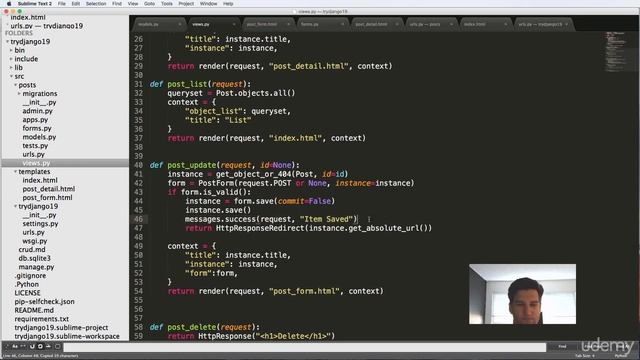Screen dimensions: 640x360
Task: Click line number 46 in the gutter
Action: pyautogui.click(x=138, y=219)
